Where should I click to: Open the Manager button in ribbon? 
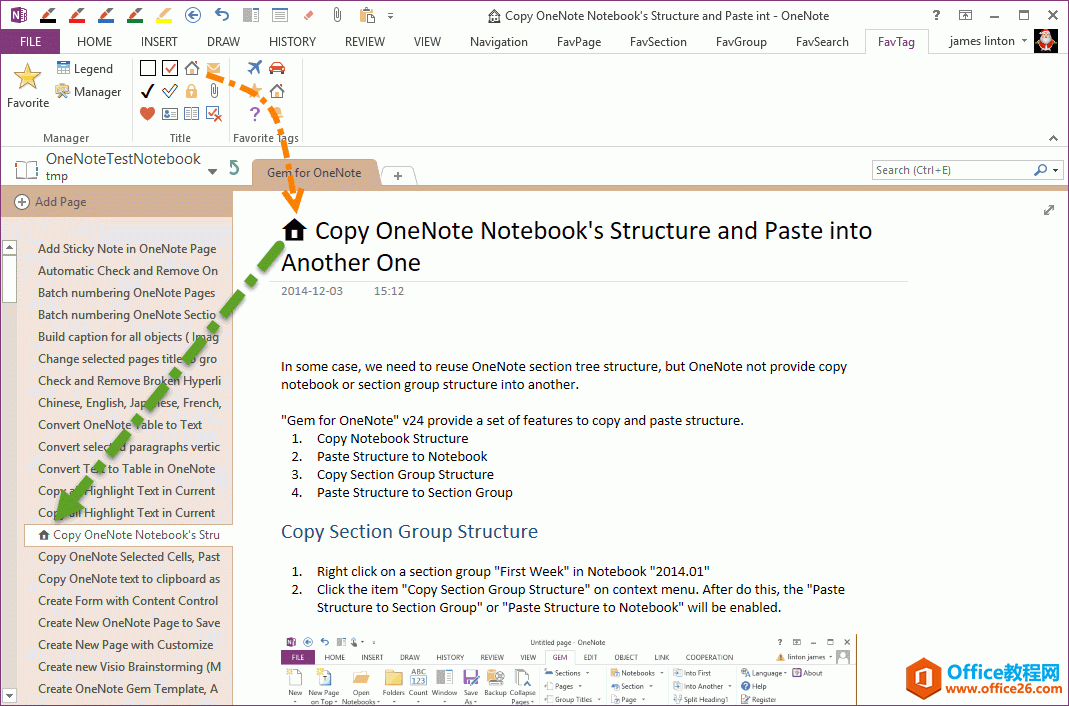point(88,92)
